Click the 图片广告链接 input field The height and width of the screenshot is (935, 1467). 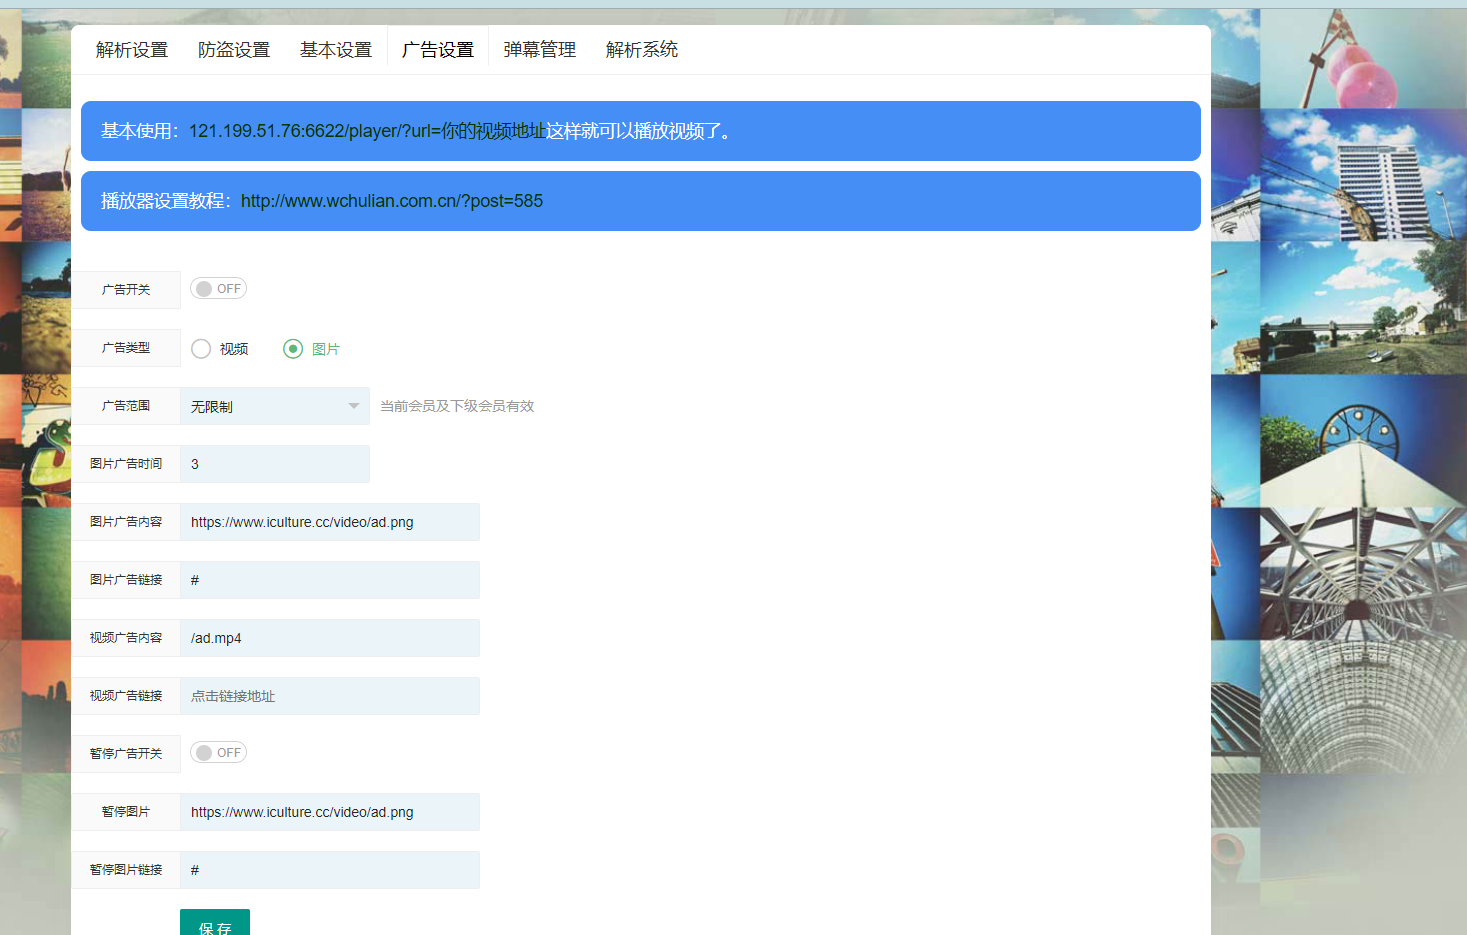tap(330, 580)
